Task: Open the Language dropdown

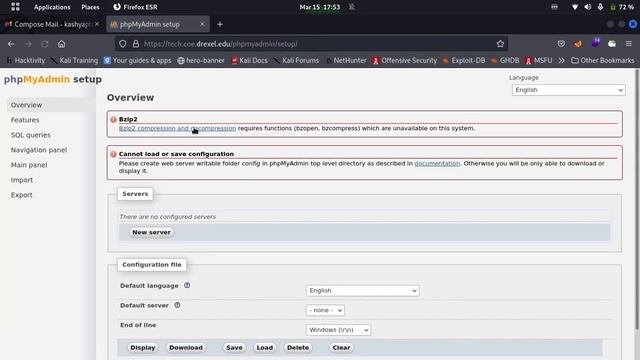Action: pos(569,90)
